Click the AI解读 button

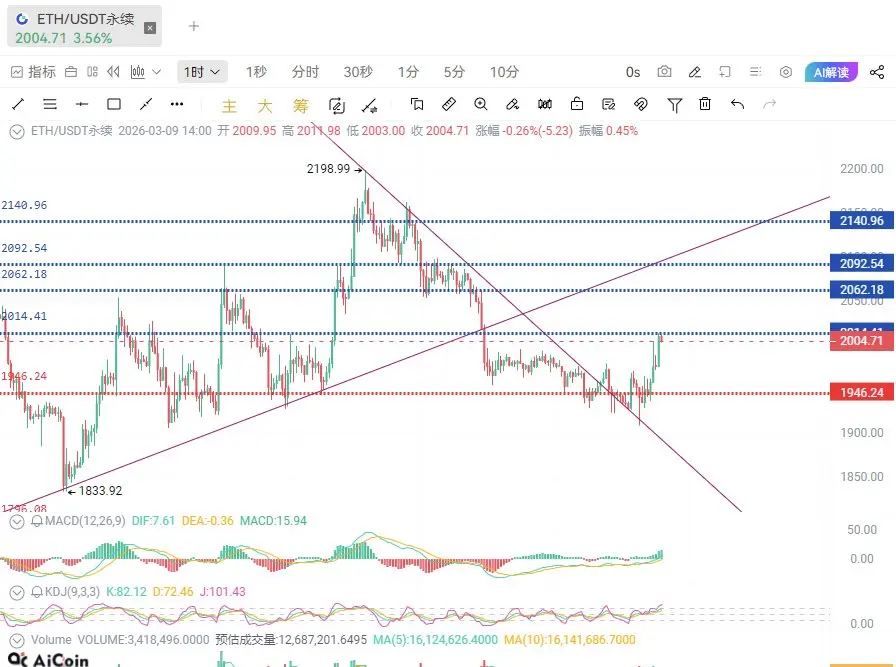click(831, 73)
